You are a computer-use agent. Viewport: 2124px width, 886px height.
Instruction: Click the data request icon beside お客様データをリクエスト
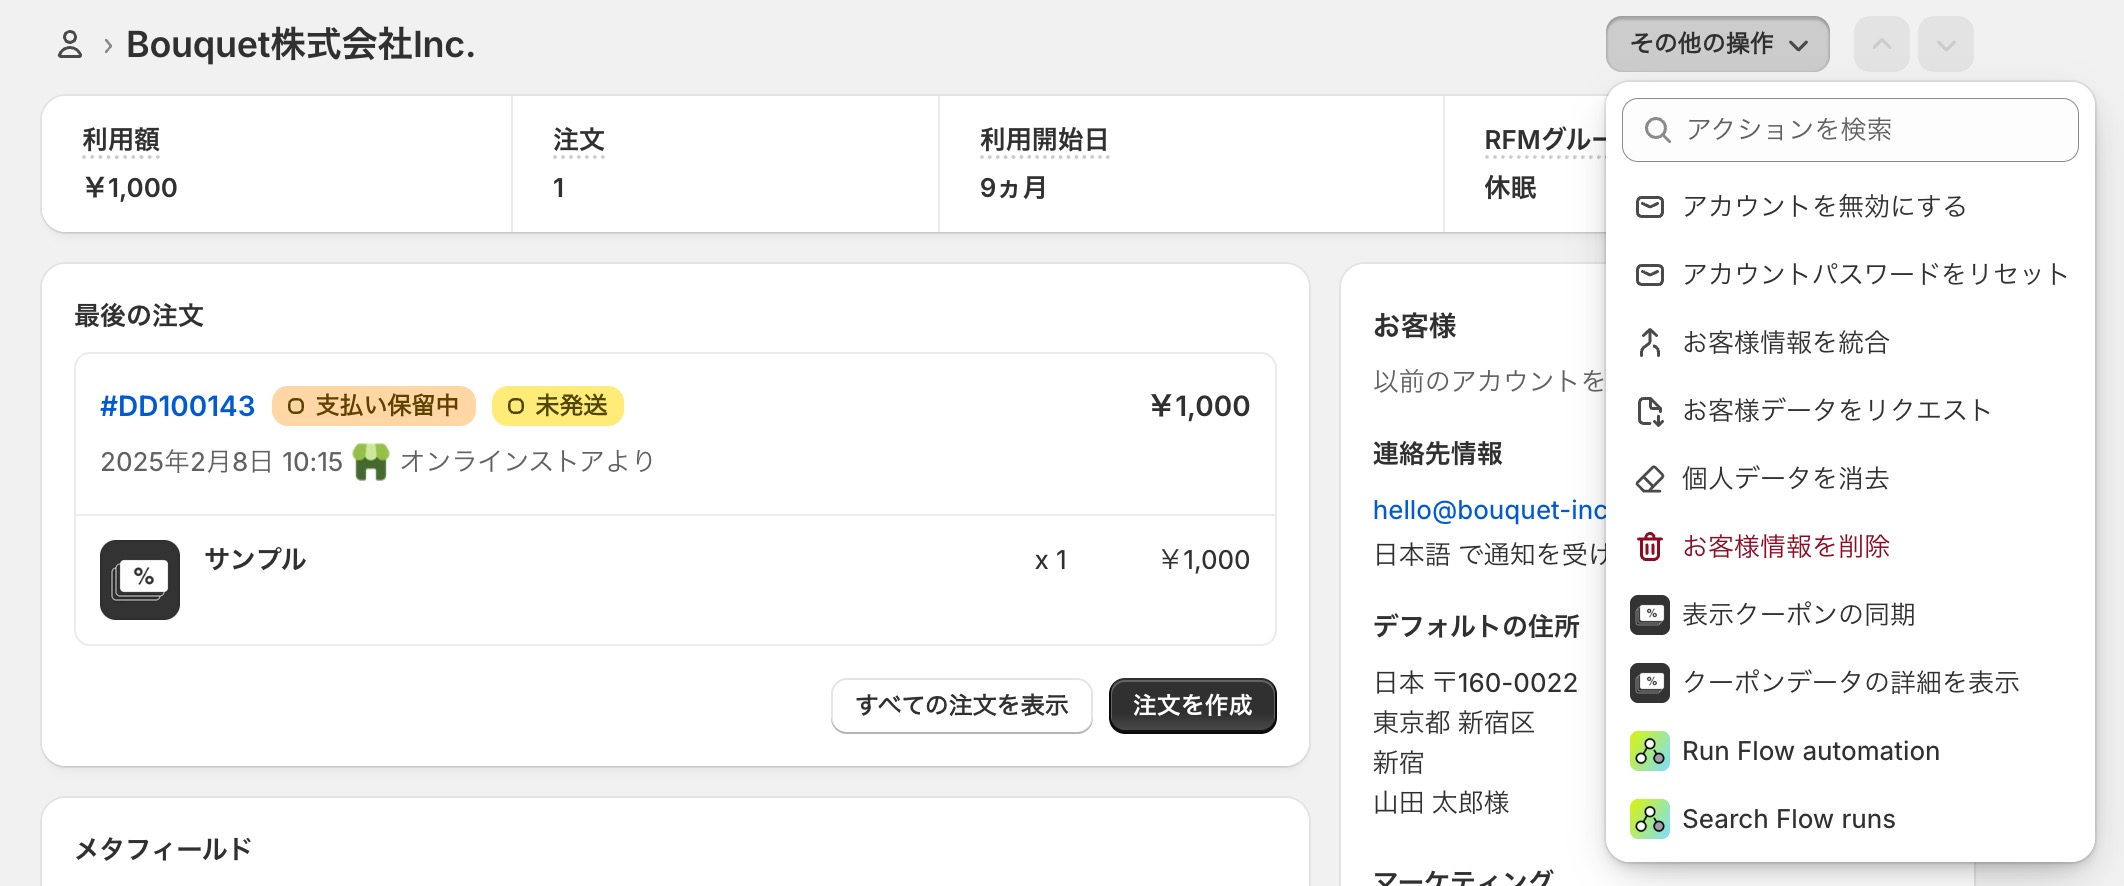coord(1649,411)
